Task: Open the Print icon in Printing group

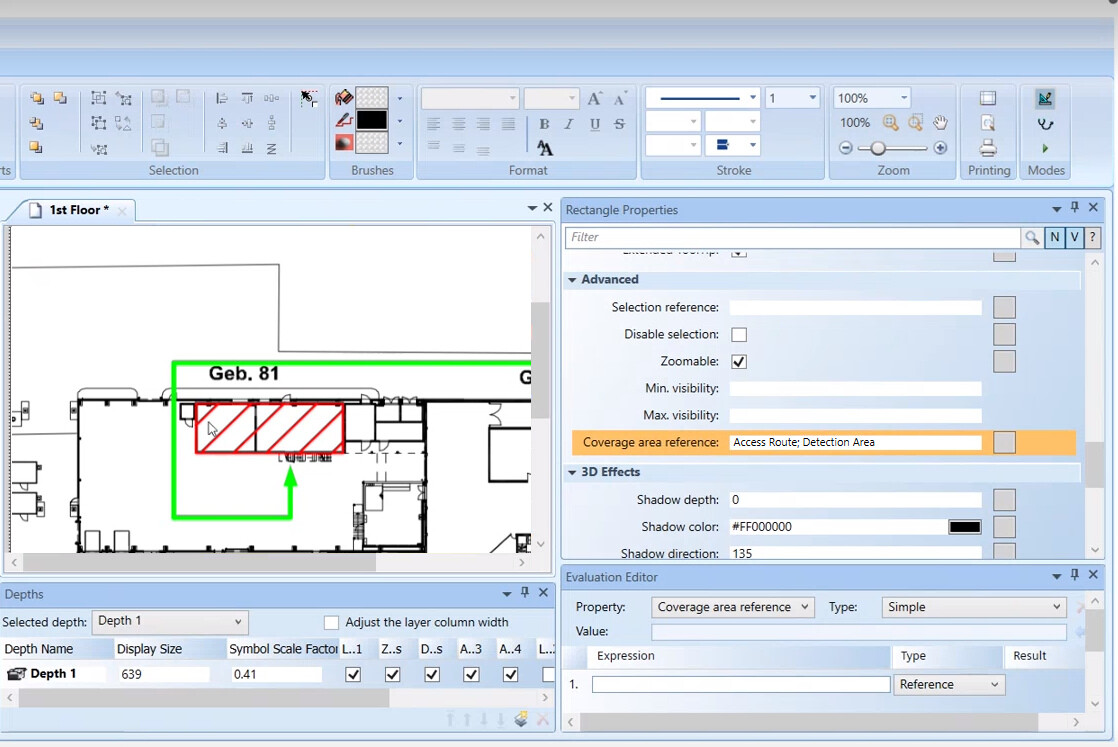Action: (988, 148)
